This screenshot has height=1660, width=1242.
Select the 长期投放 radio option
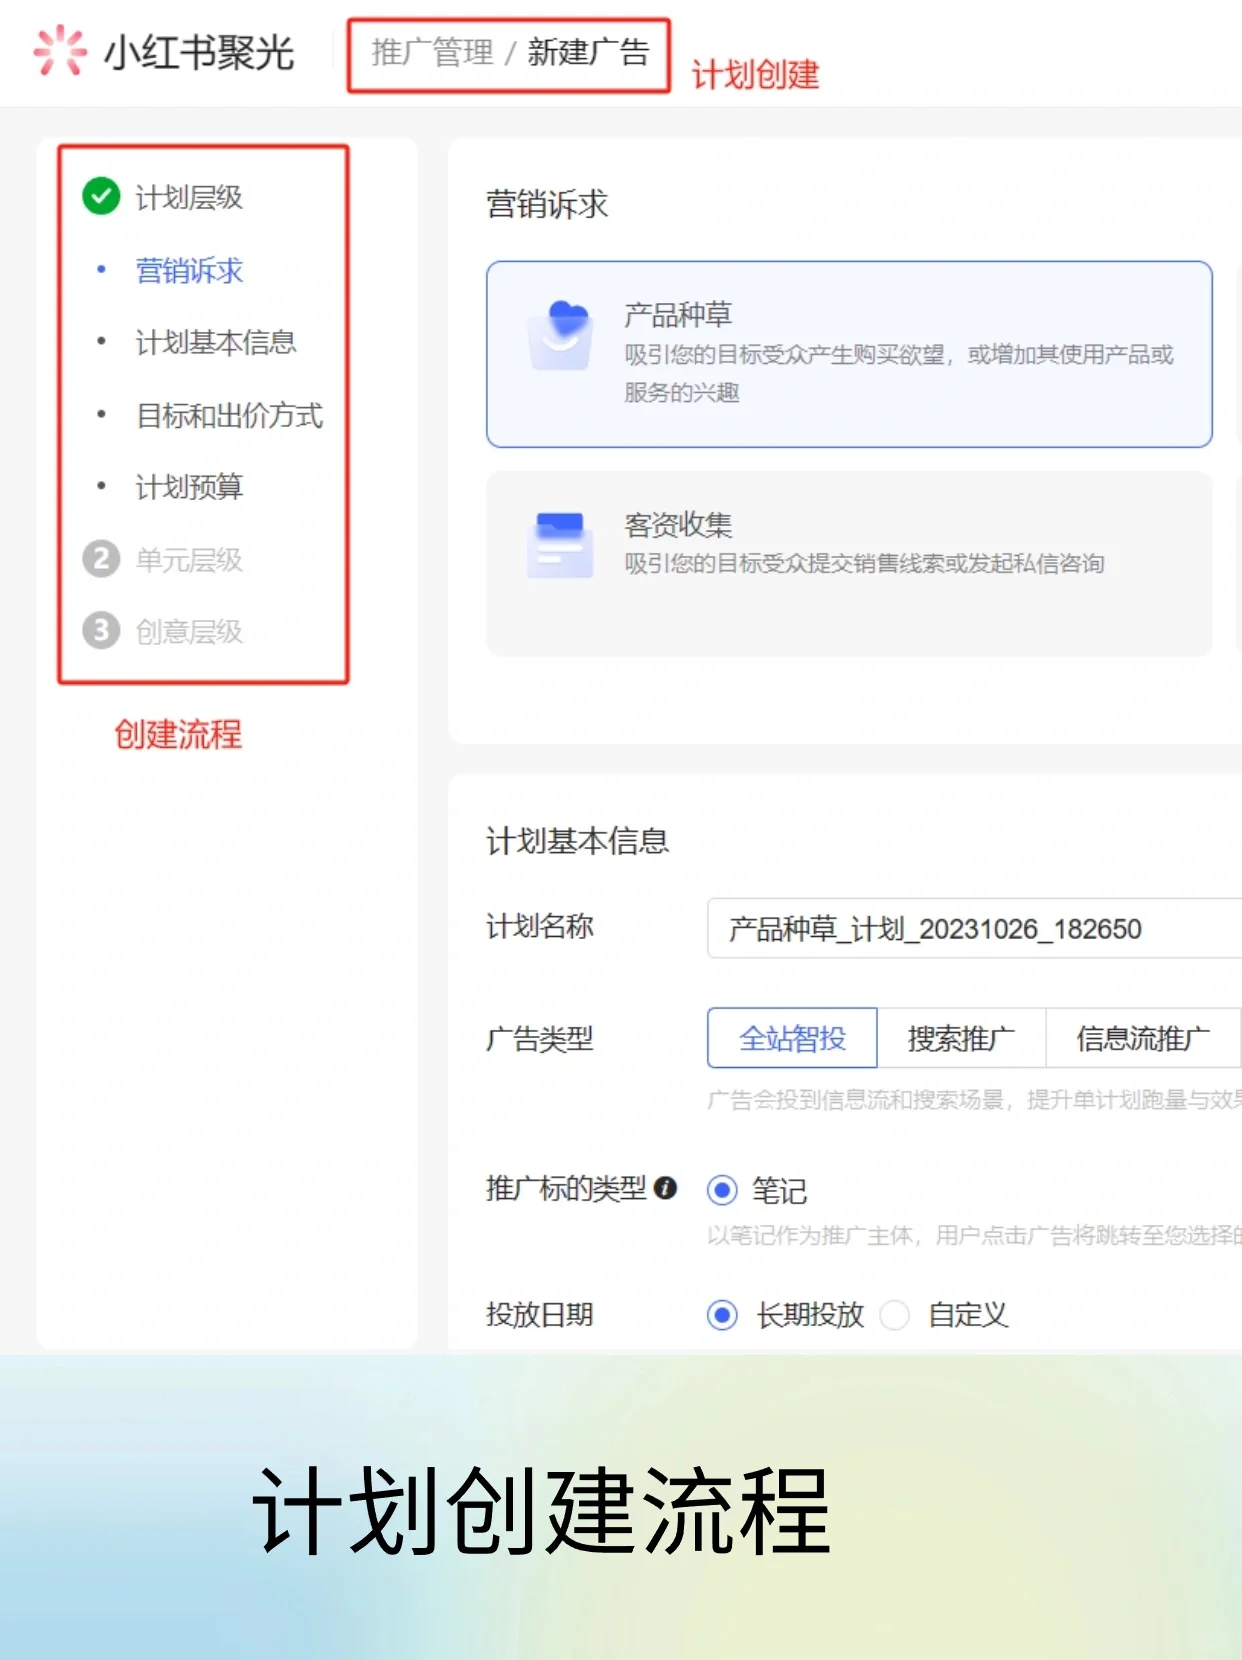pyautogui.click(x=722, y=1315)
